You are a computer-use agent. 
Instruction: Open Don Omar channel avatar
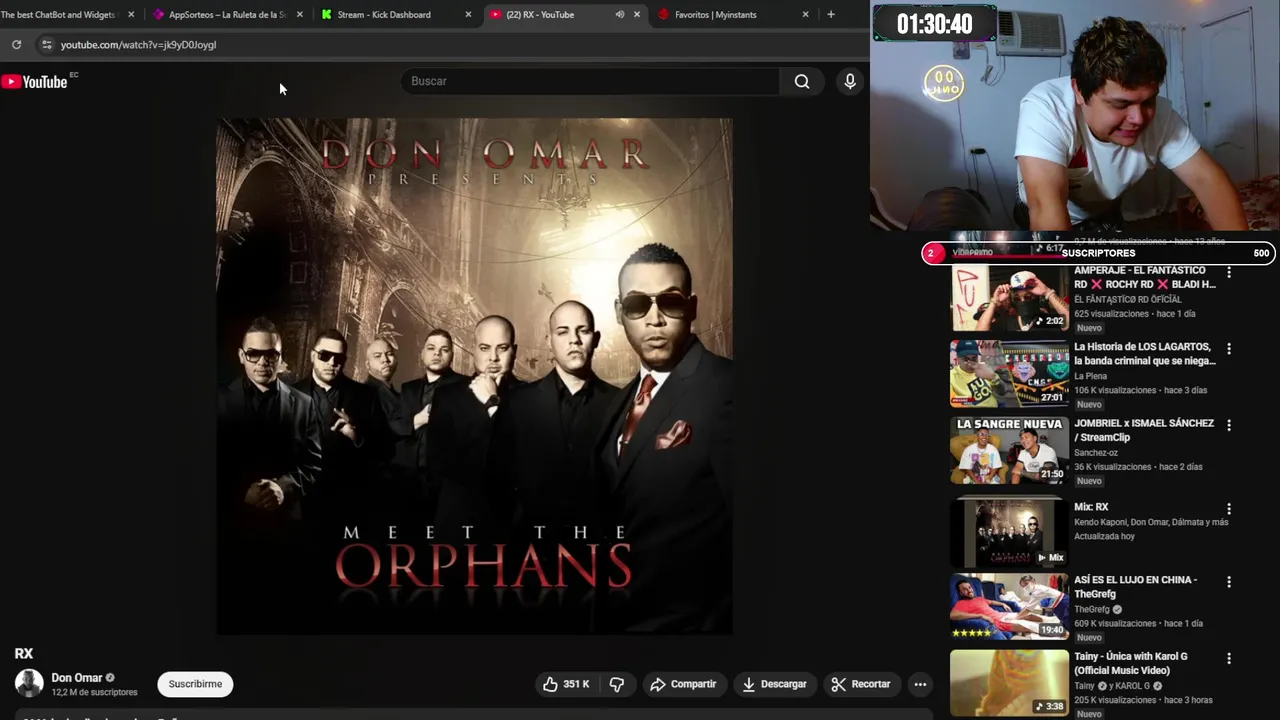(29, 684)
